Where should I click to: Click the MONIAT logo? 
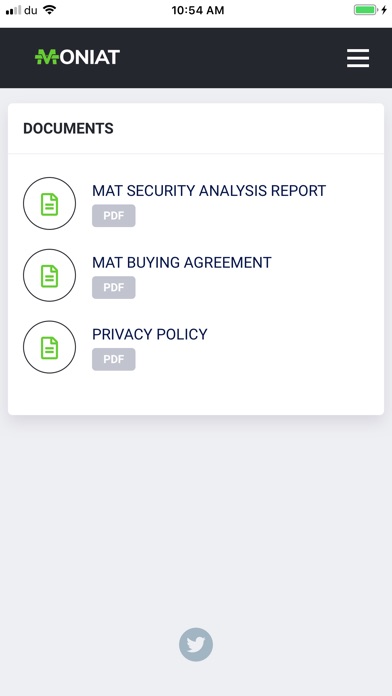coord(77,57)
